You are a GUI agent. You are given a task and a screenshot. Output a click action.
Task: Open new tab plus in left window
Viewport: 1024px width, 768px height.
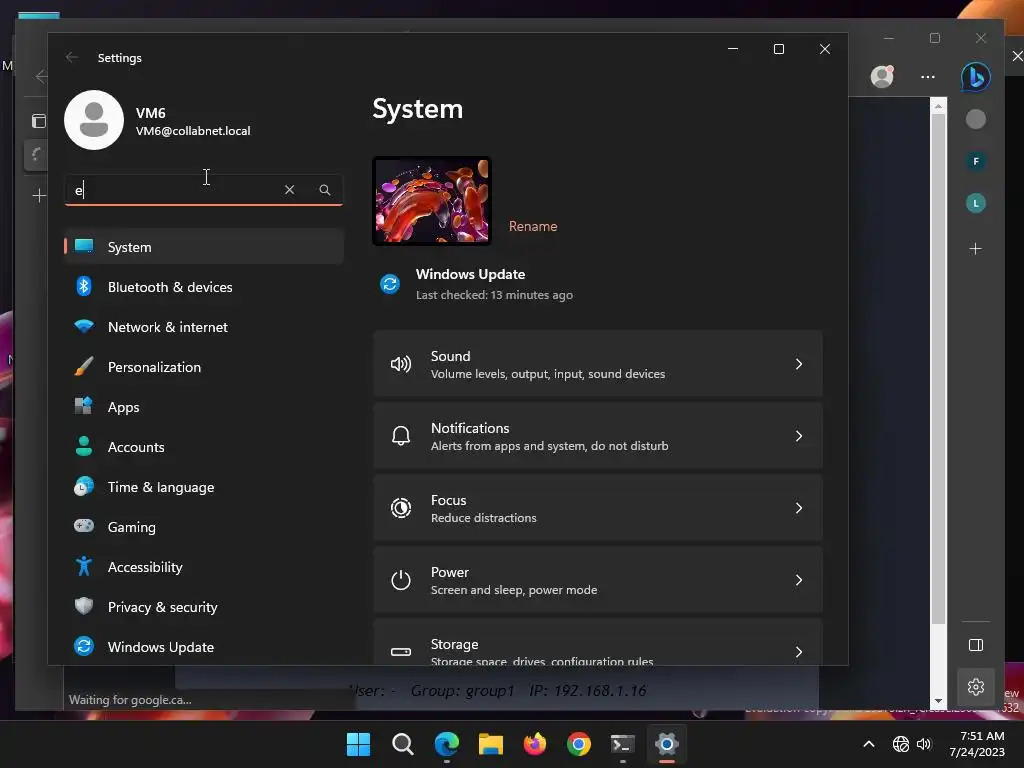pos(39,195)
